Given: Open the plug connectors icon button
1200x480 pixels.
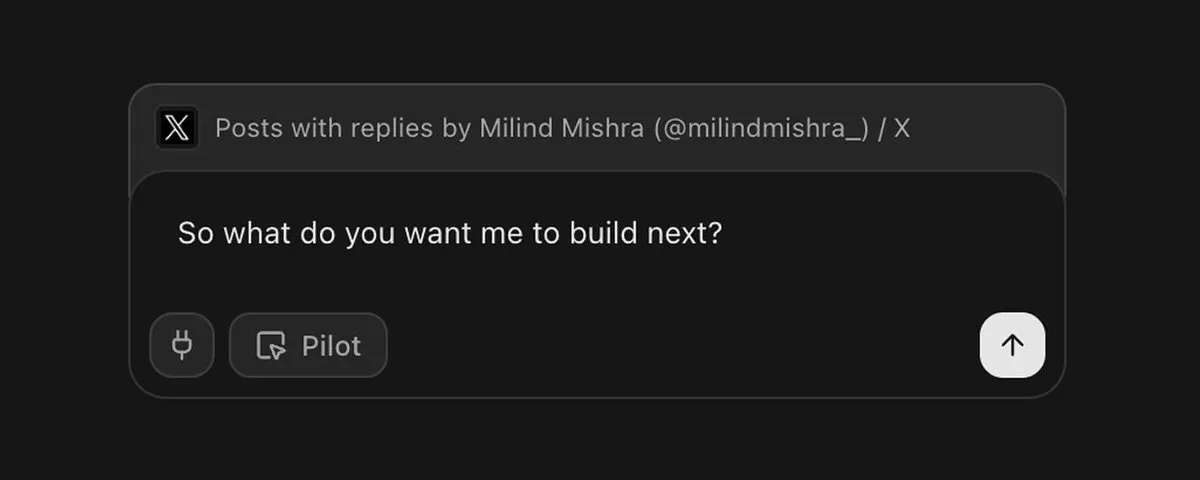Looking at the screenshot, I should click(x=182, y=345).
